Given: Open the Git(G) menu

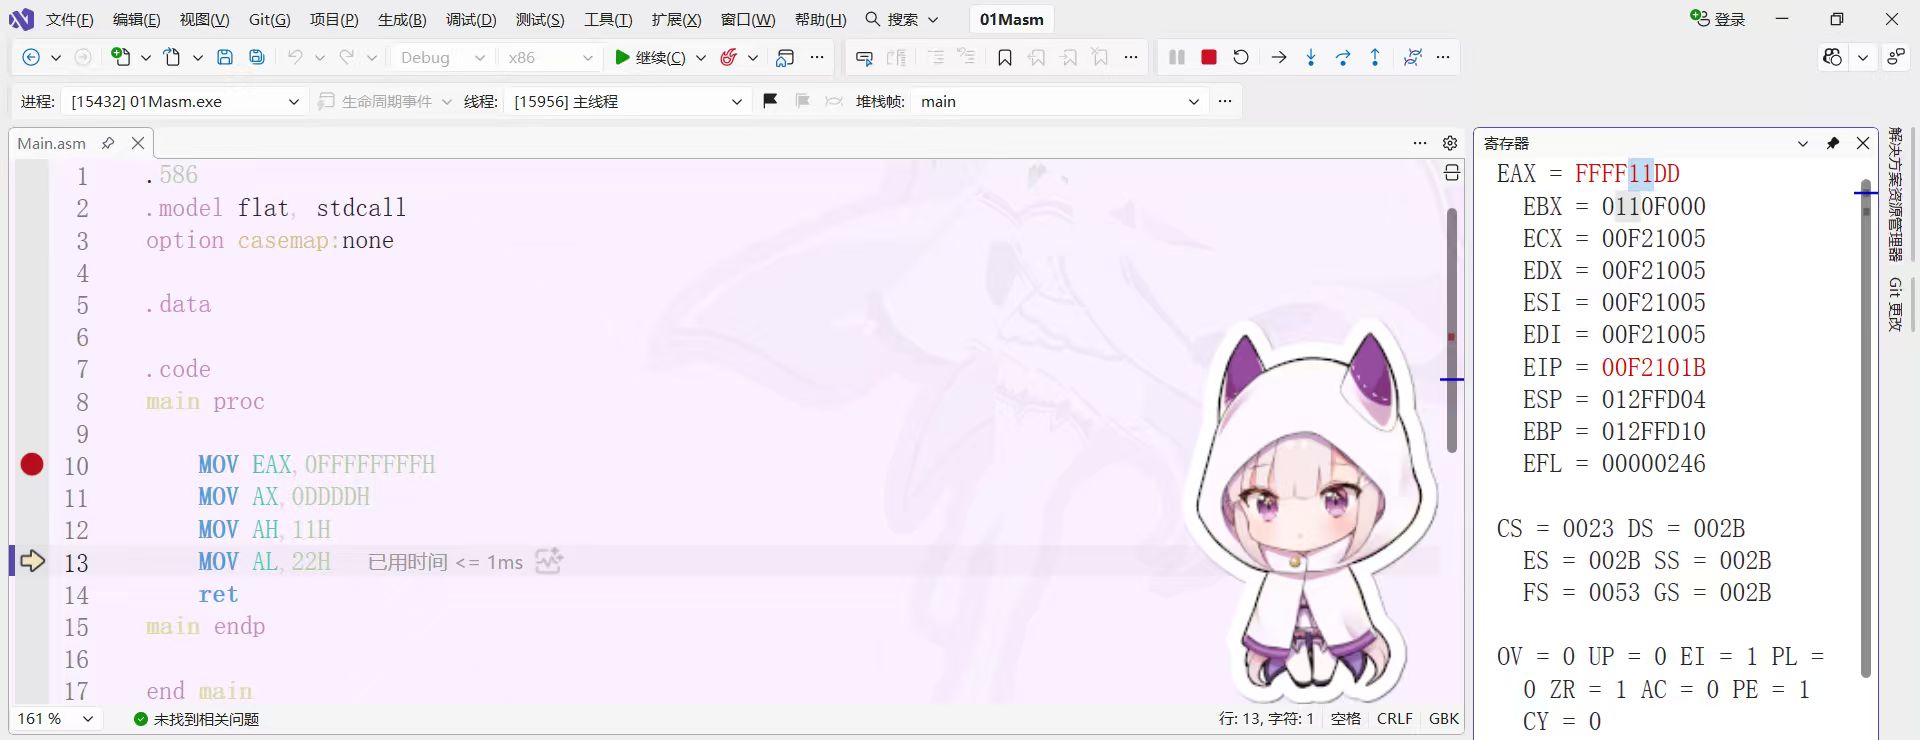Looking at the screenshot, I should coord(269,19).
